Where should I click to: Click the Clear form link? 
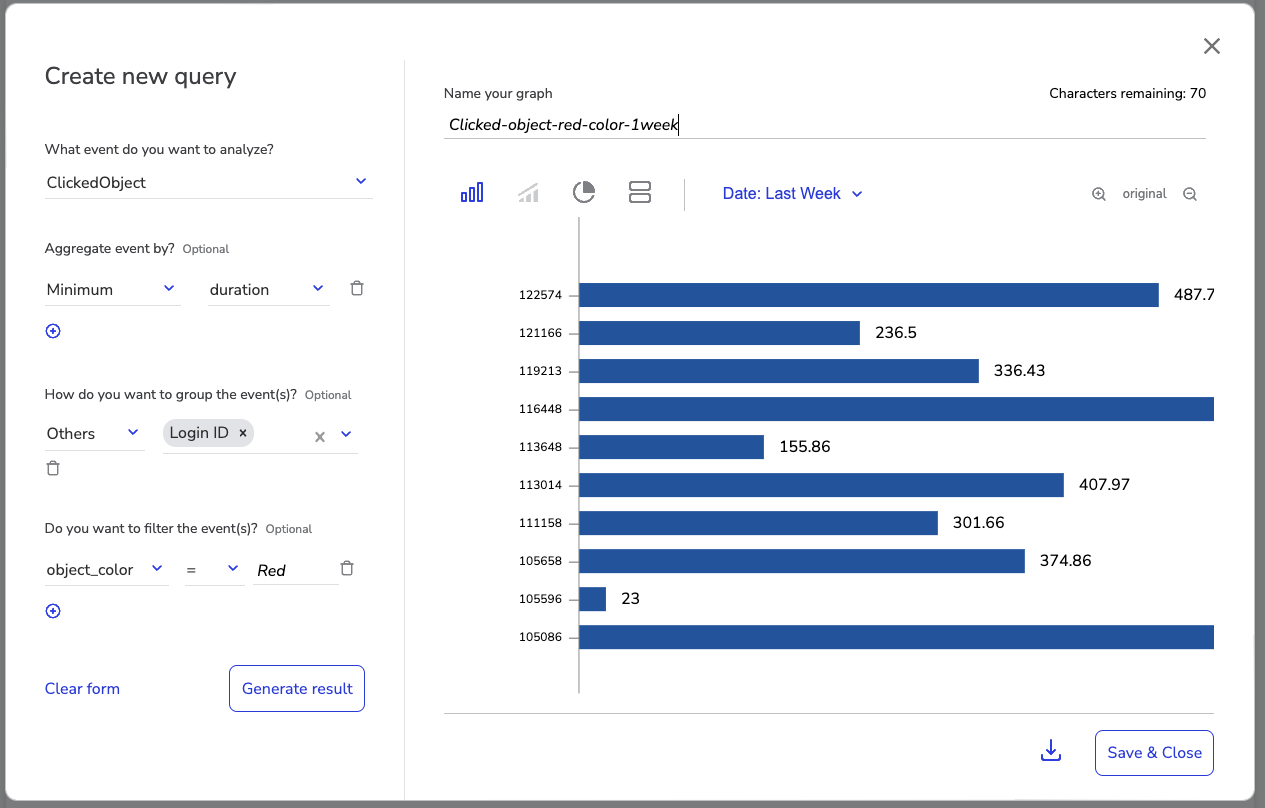82,688
